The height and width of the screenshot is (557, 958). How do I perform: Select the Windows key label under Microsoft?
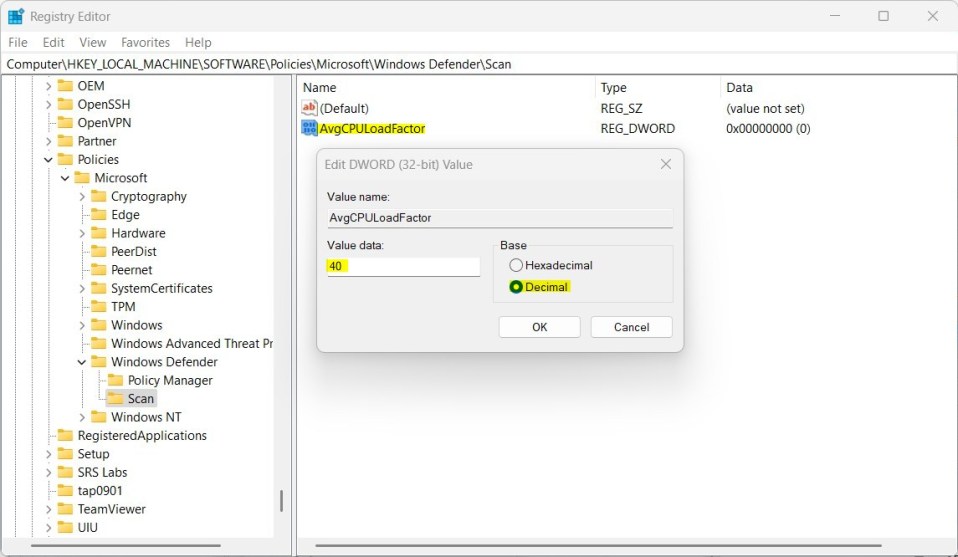click(x=136, y=325)
